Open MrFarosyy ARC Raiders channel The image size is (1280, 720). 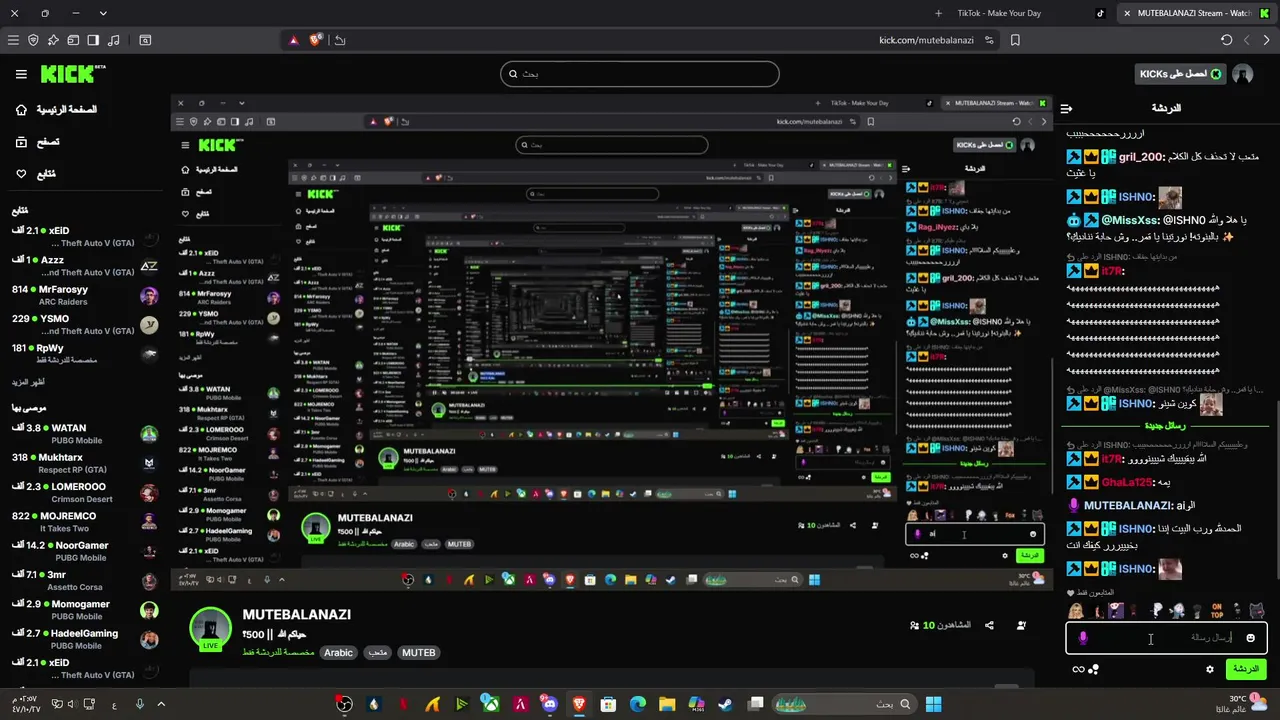[x=85, y=295]
